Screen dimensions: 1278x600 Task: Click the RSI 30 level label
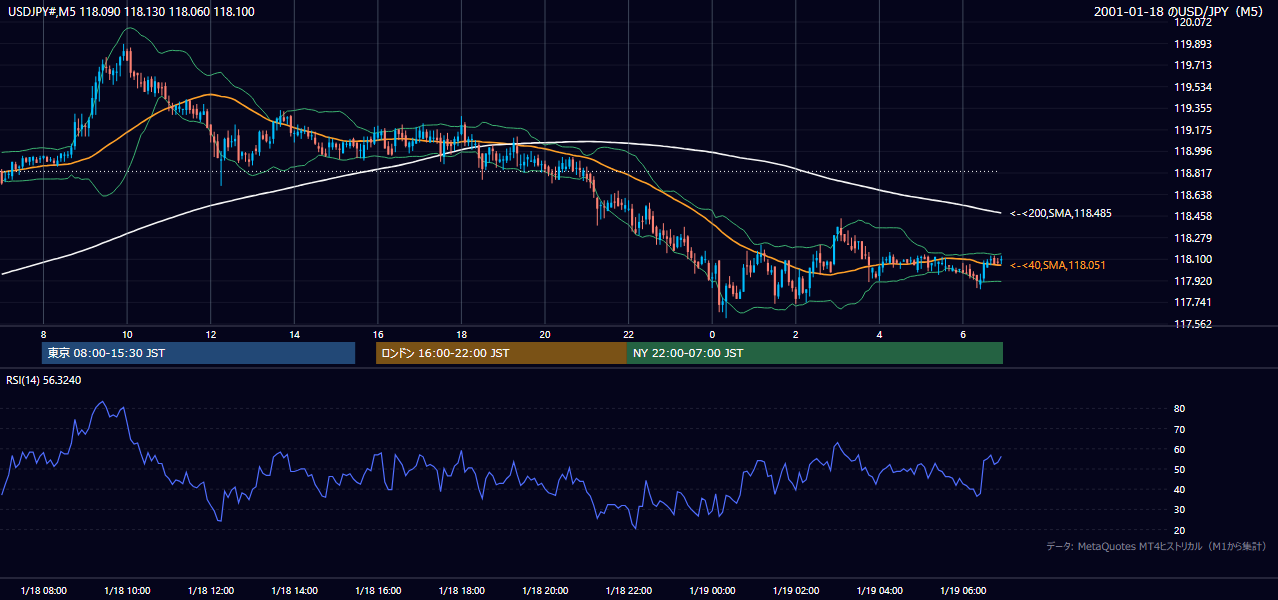point(1180,510)
